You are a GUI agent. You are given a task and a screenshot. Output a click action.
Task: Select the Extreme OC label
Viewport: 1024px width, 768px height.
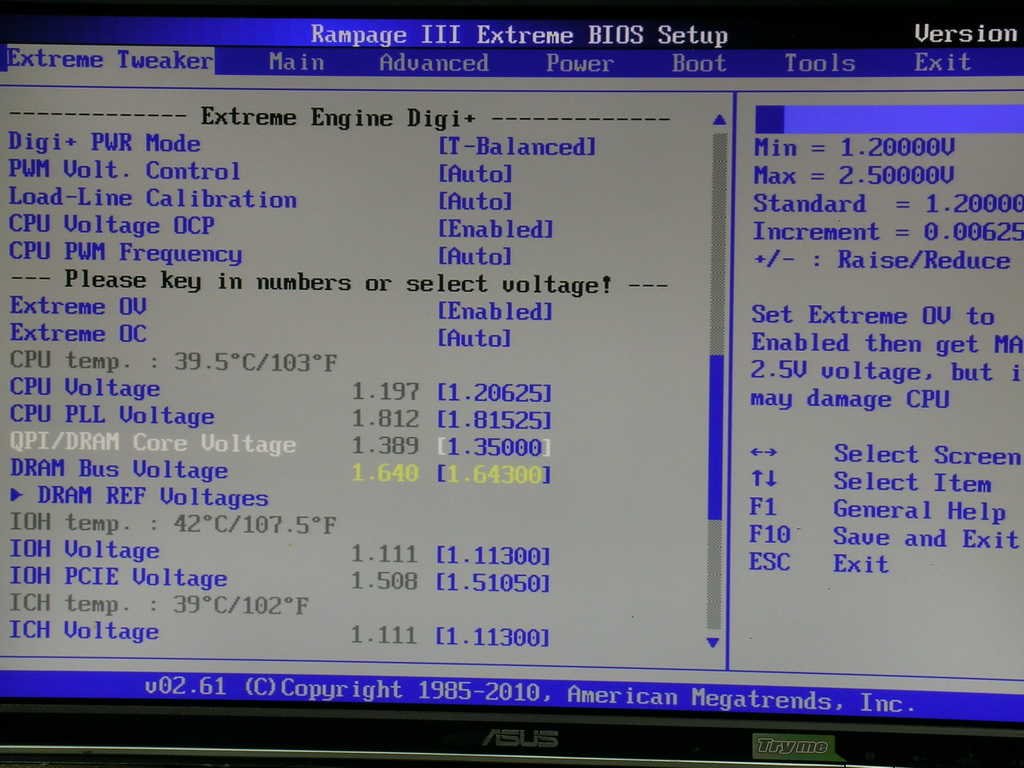78,333
